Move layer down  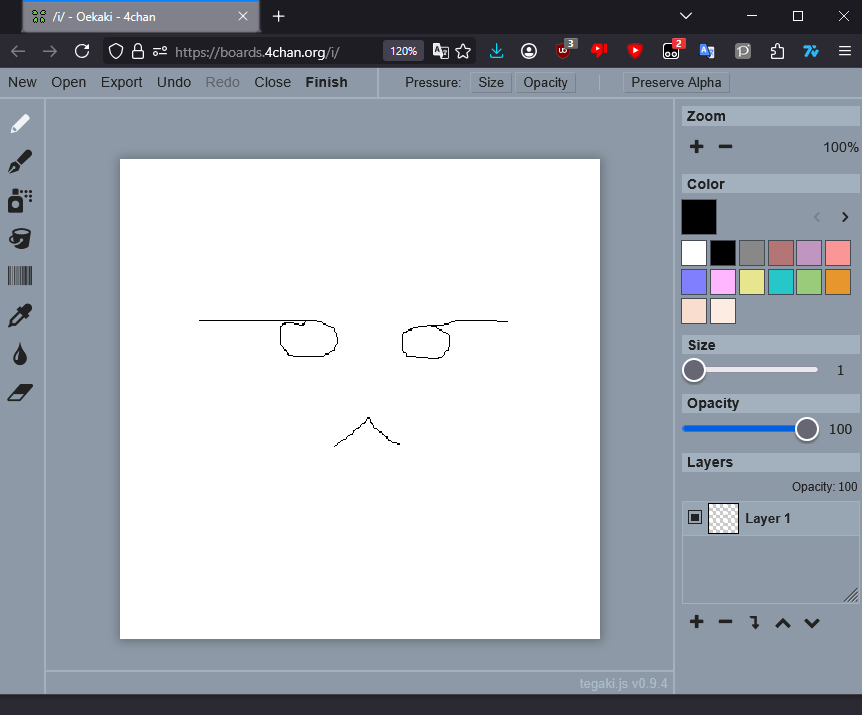pyautogui.click(x=812, y=623)
